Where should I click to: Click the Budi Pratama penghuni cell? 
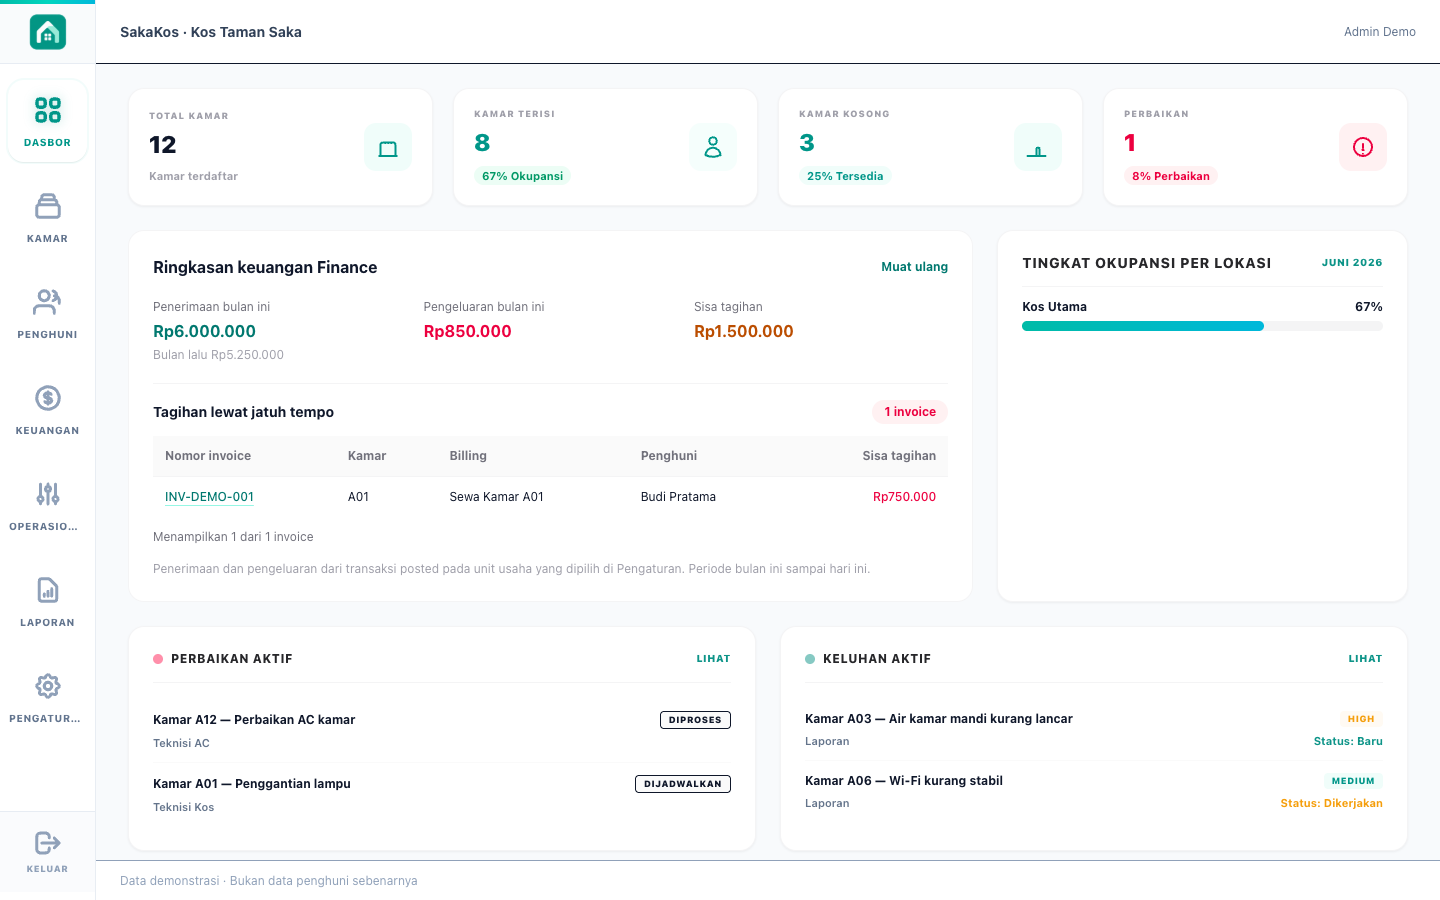pos(678,497)
